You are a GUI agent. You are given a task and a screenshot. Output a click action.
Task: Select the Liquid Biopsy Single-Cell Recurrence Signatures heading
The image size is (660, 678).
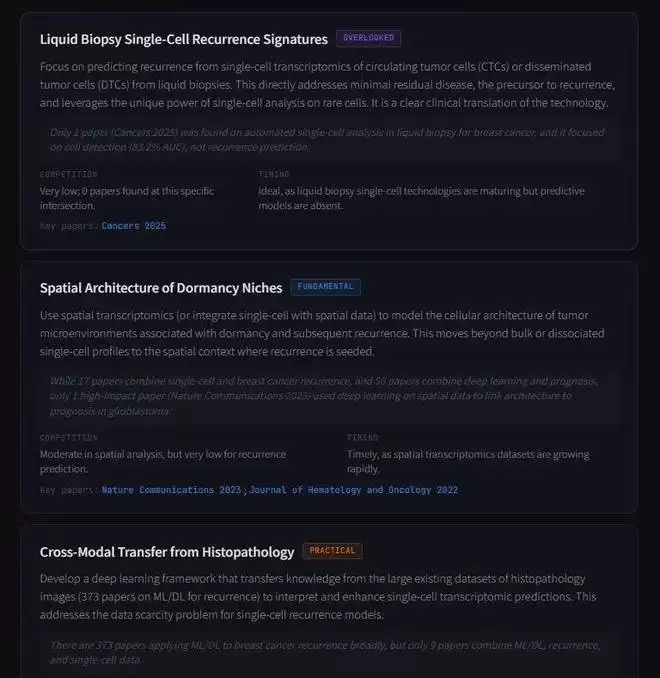[x=184, y=39]
